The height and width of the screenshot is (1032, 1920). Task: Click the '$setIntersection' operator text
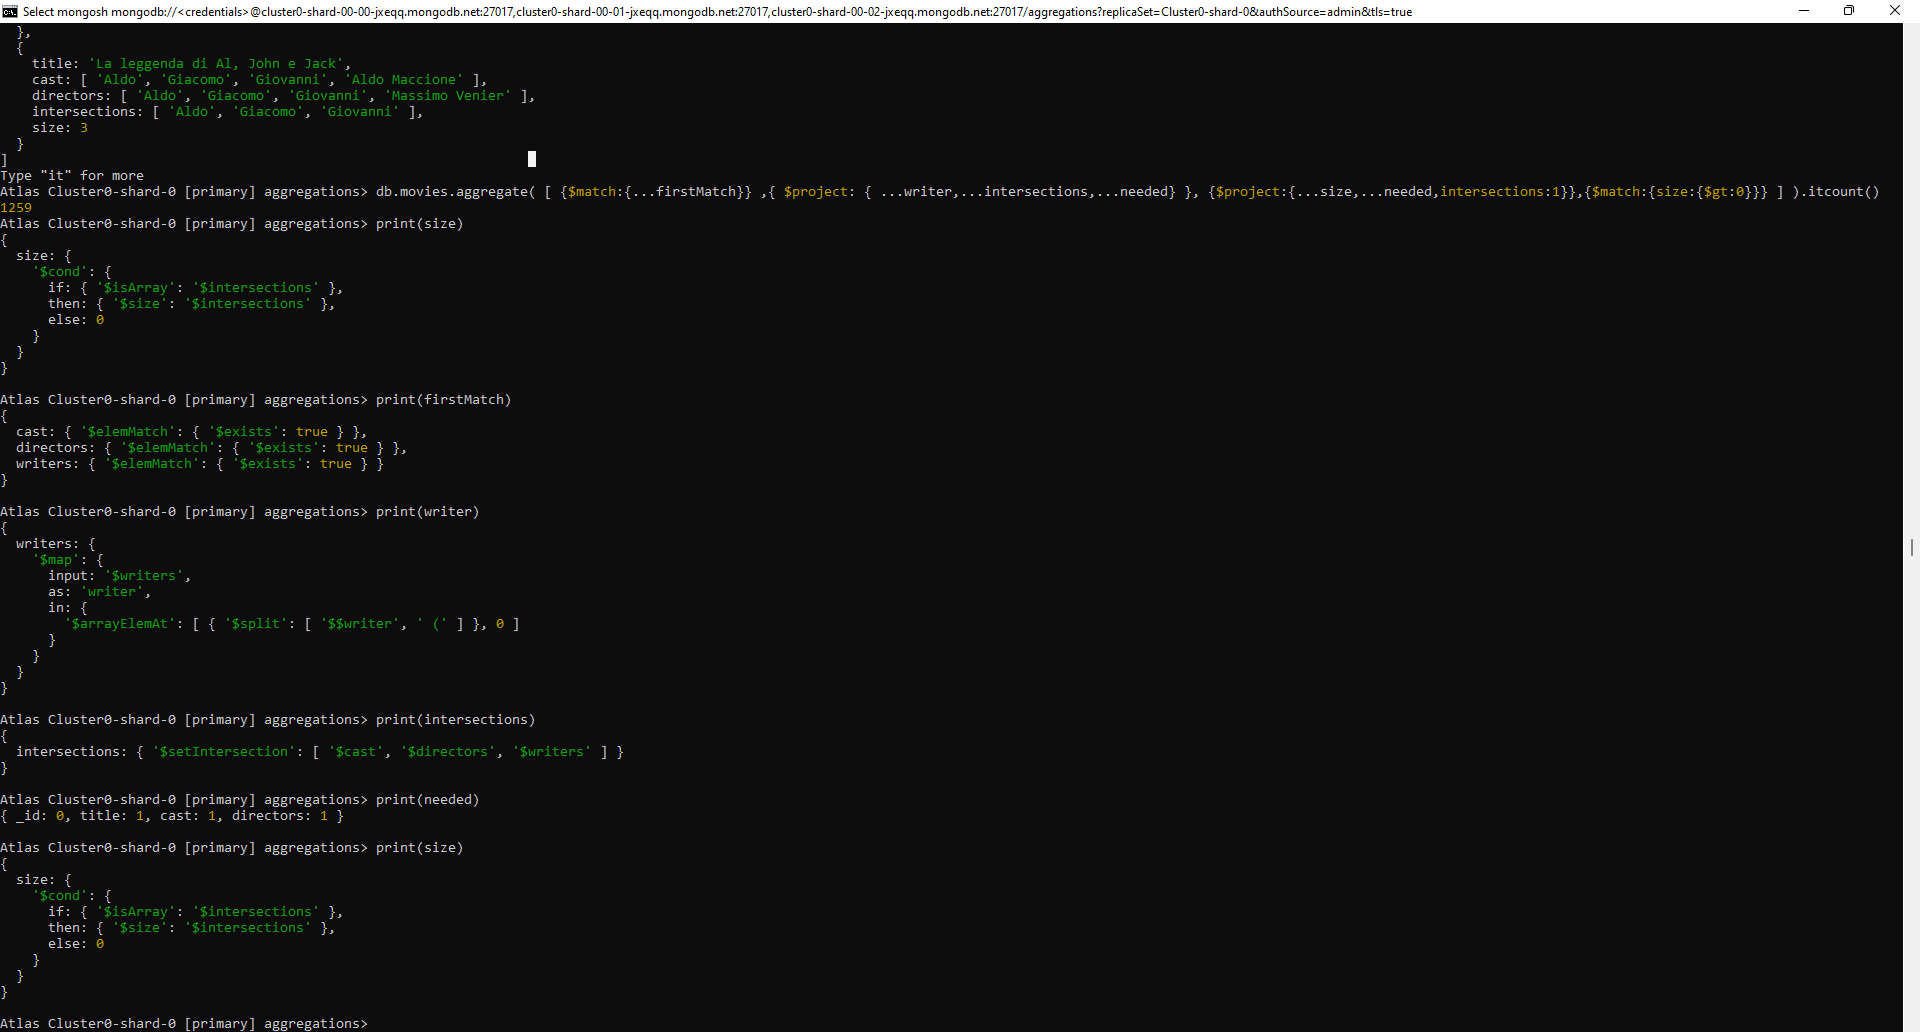click(x=225, y=752)
